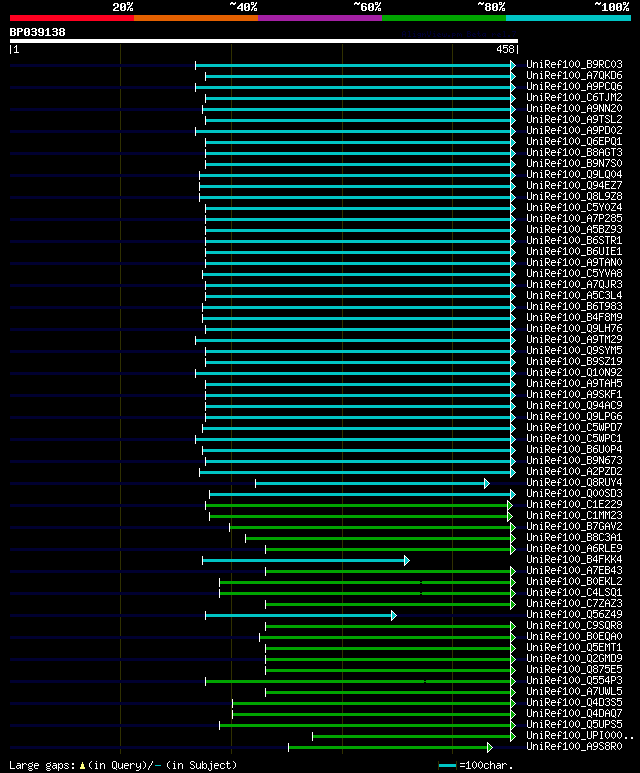The image size is (640, 773).
Task: Click label UniRef100_B0EKL2
Action: coord(574,581)
